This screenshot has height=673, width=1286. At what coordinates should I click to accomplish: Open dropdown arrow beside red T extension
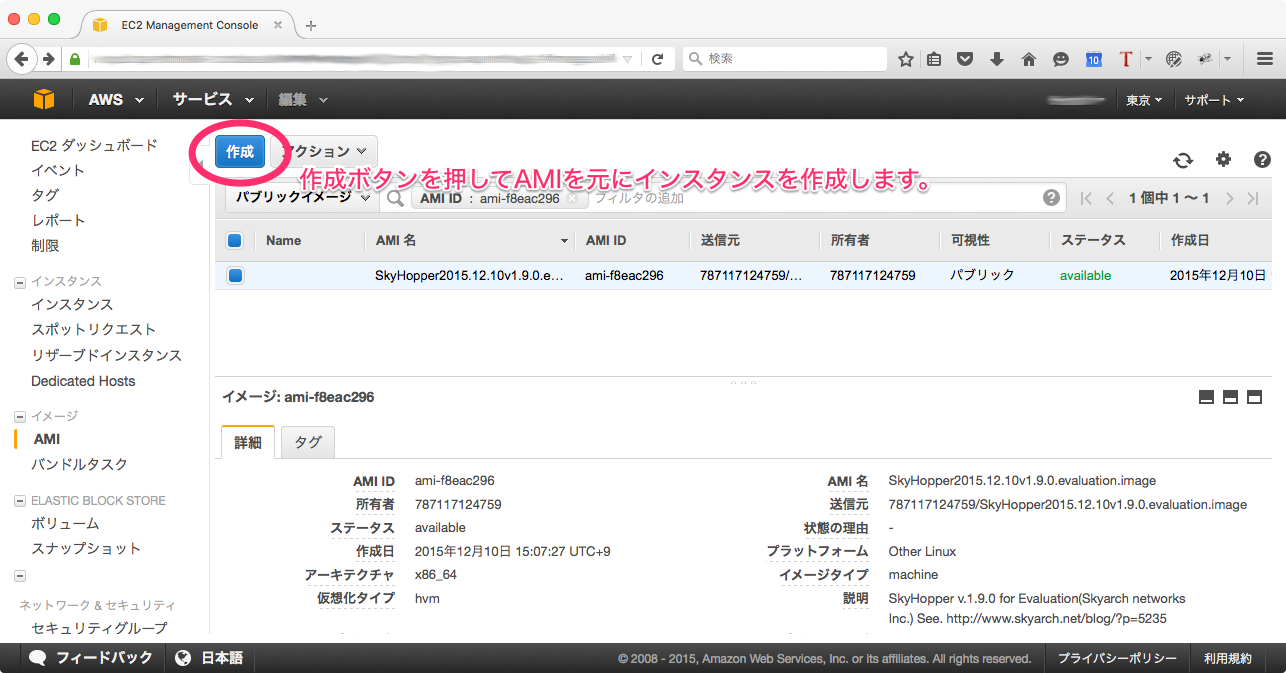pyautogui.click(x=1148, y=59)
